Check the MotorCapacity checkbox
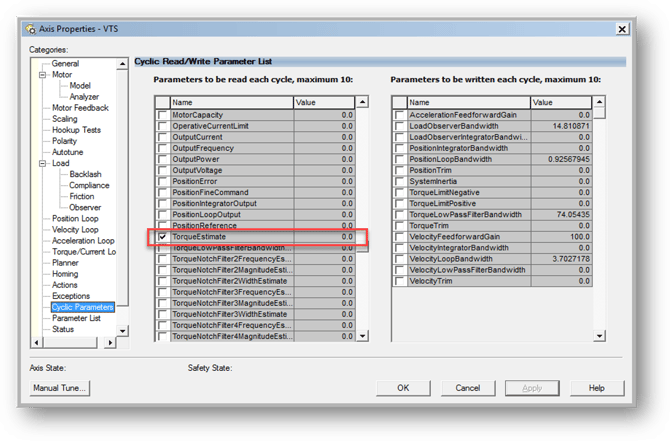 (162, 115)
